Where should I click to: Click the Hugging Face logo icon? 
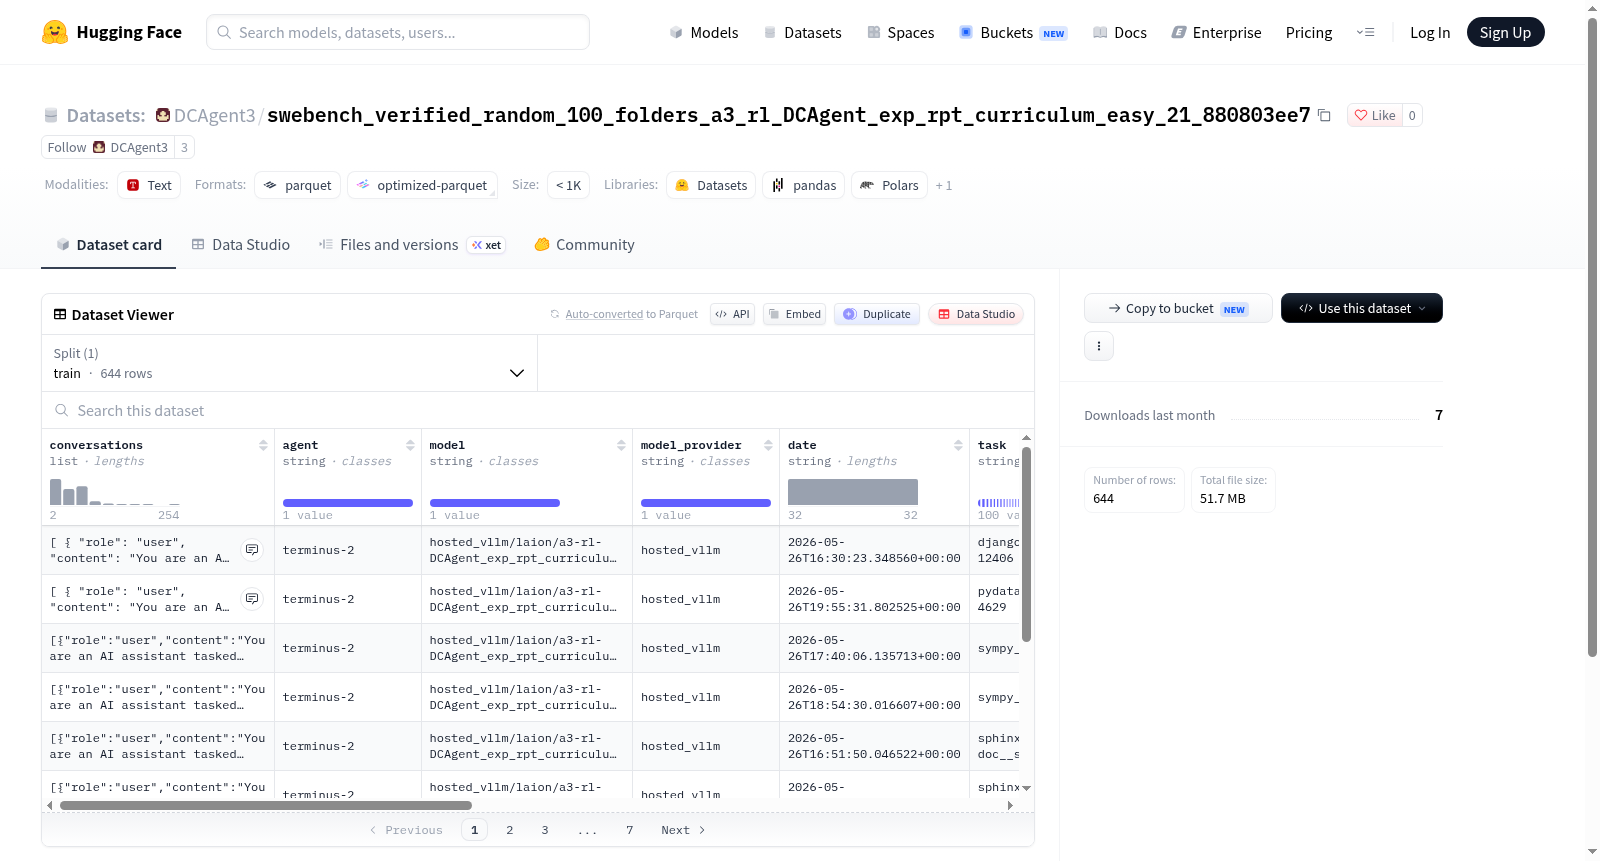(55, 32)
